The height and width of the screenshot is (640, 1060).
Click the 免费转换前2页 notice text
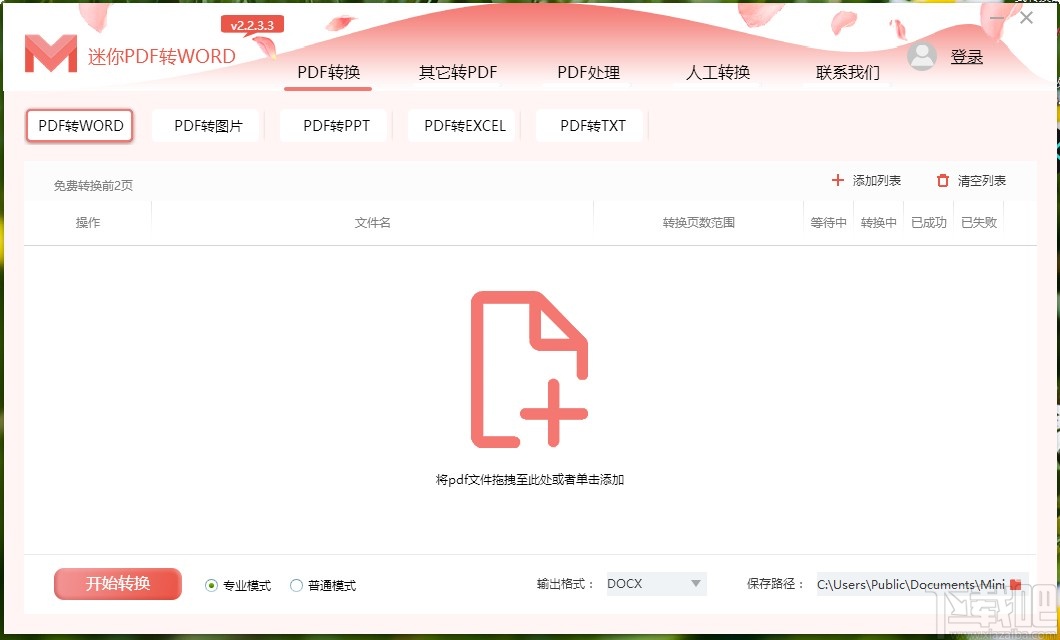click(93, 185)
